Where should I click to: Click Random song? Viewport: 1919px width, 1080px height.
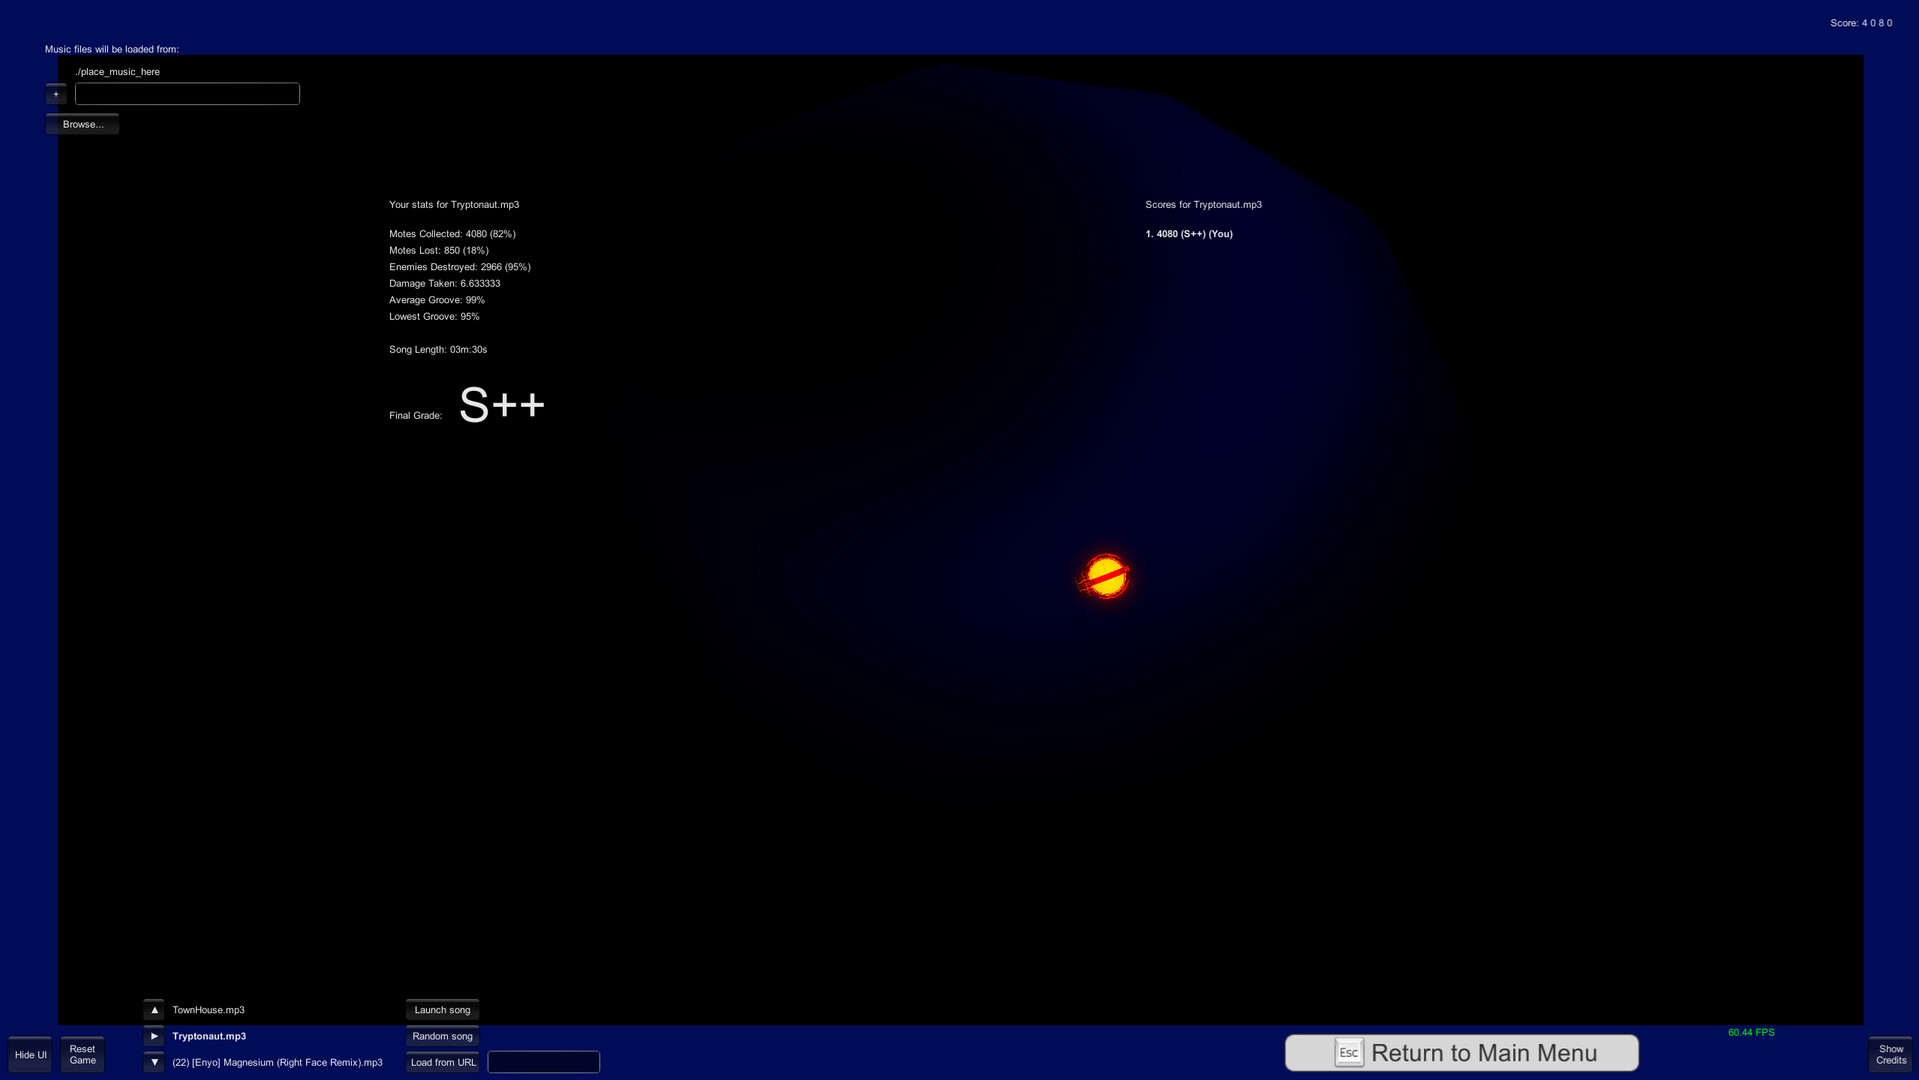(441, 1036)
